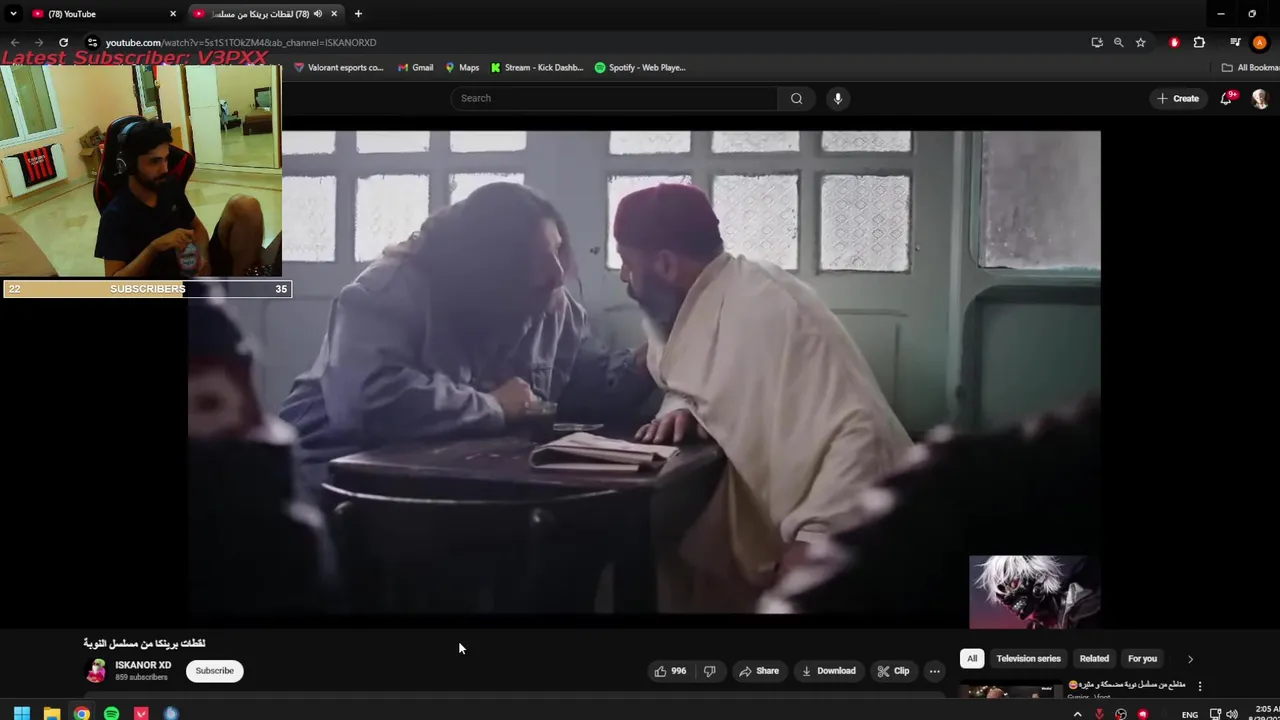
Task: Bookmark this page with the star
Action: click(1140, 42)
